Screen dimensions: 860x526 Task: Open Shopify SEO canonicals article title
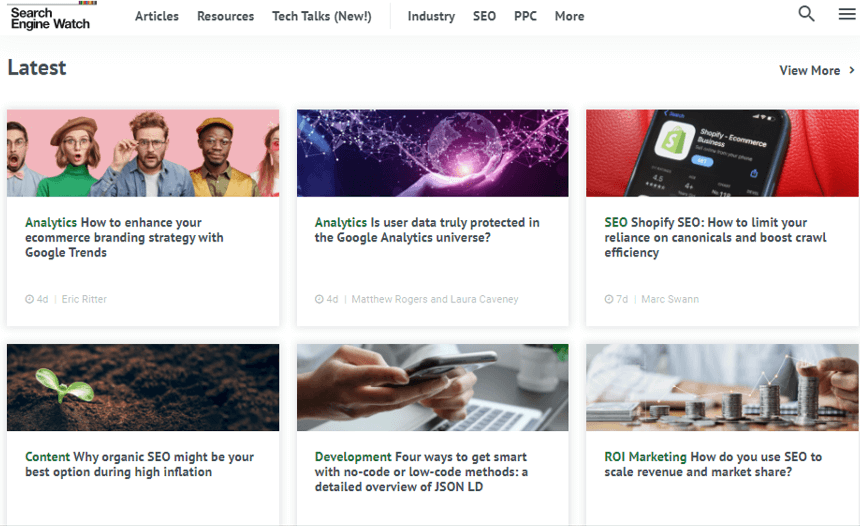pos(715,237)
